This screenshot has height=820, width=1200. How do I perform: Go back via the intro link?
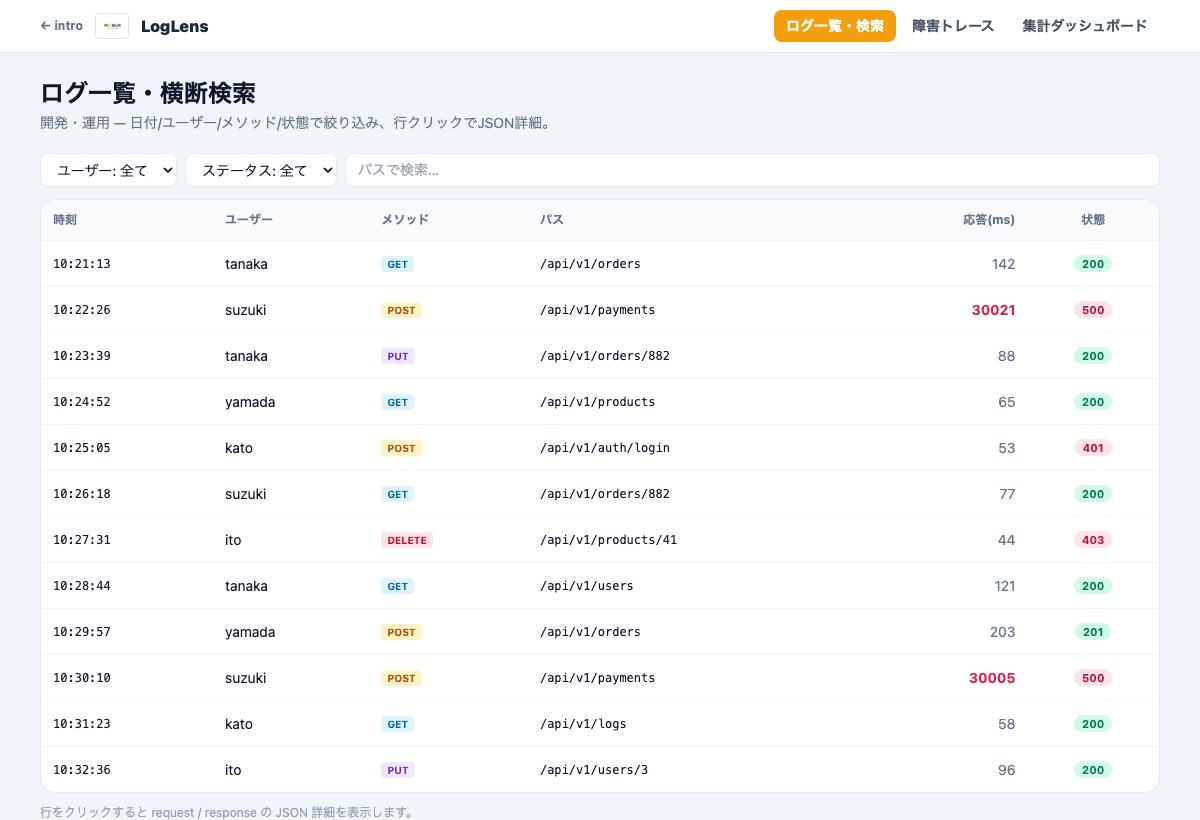61,26
